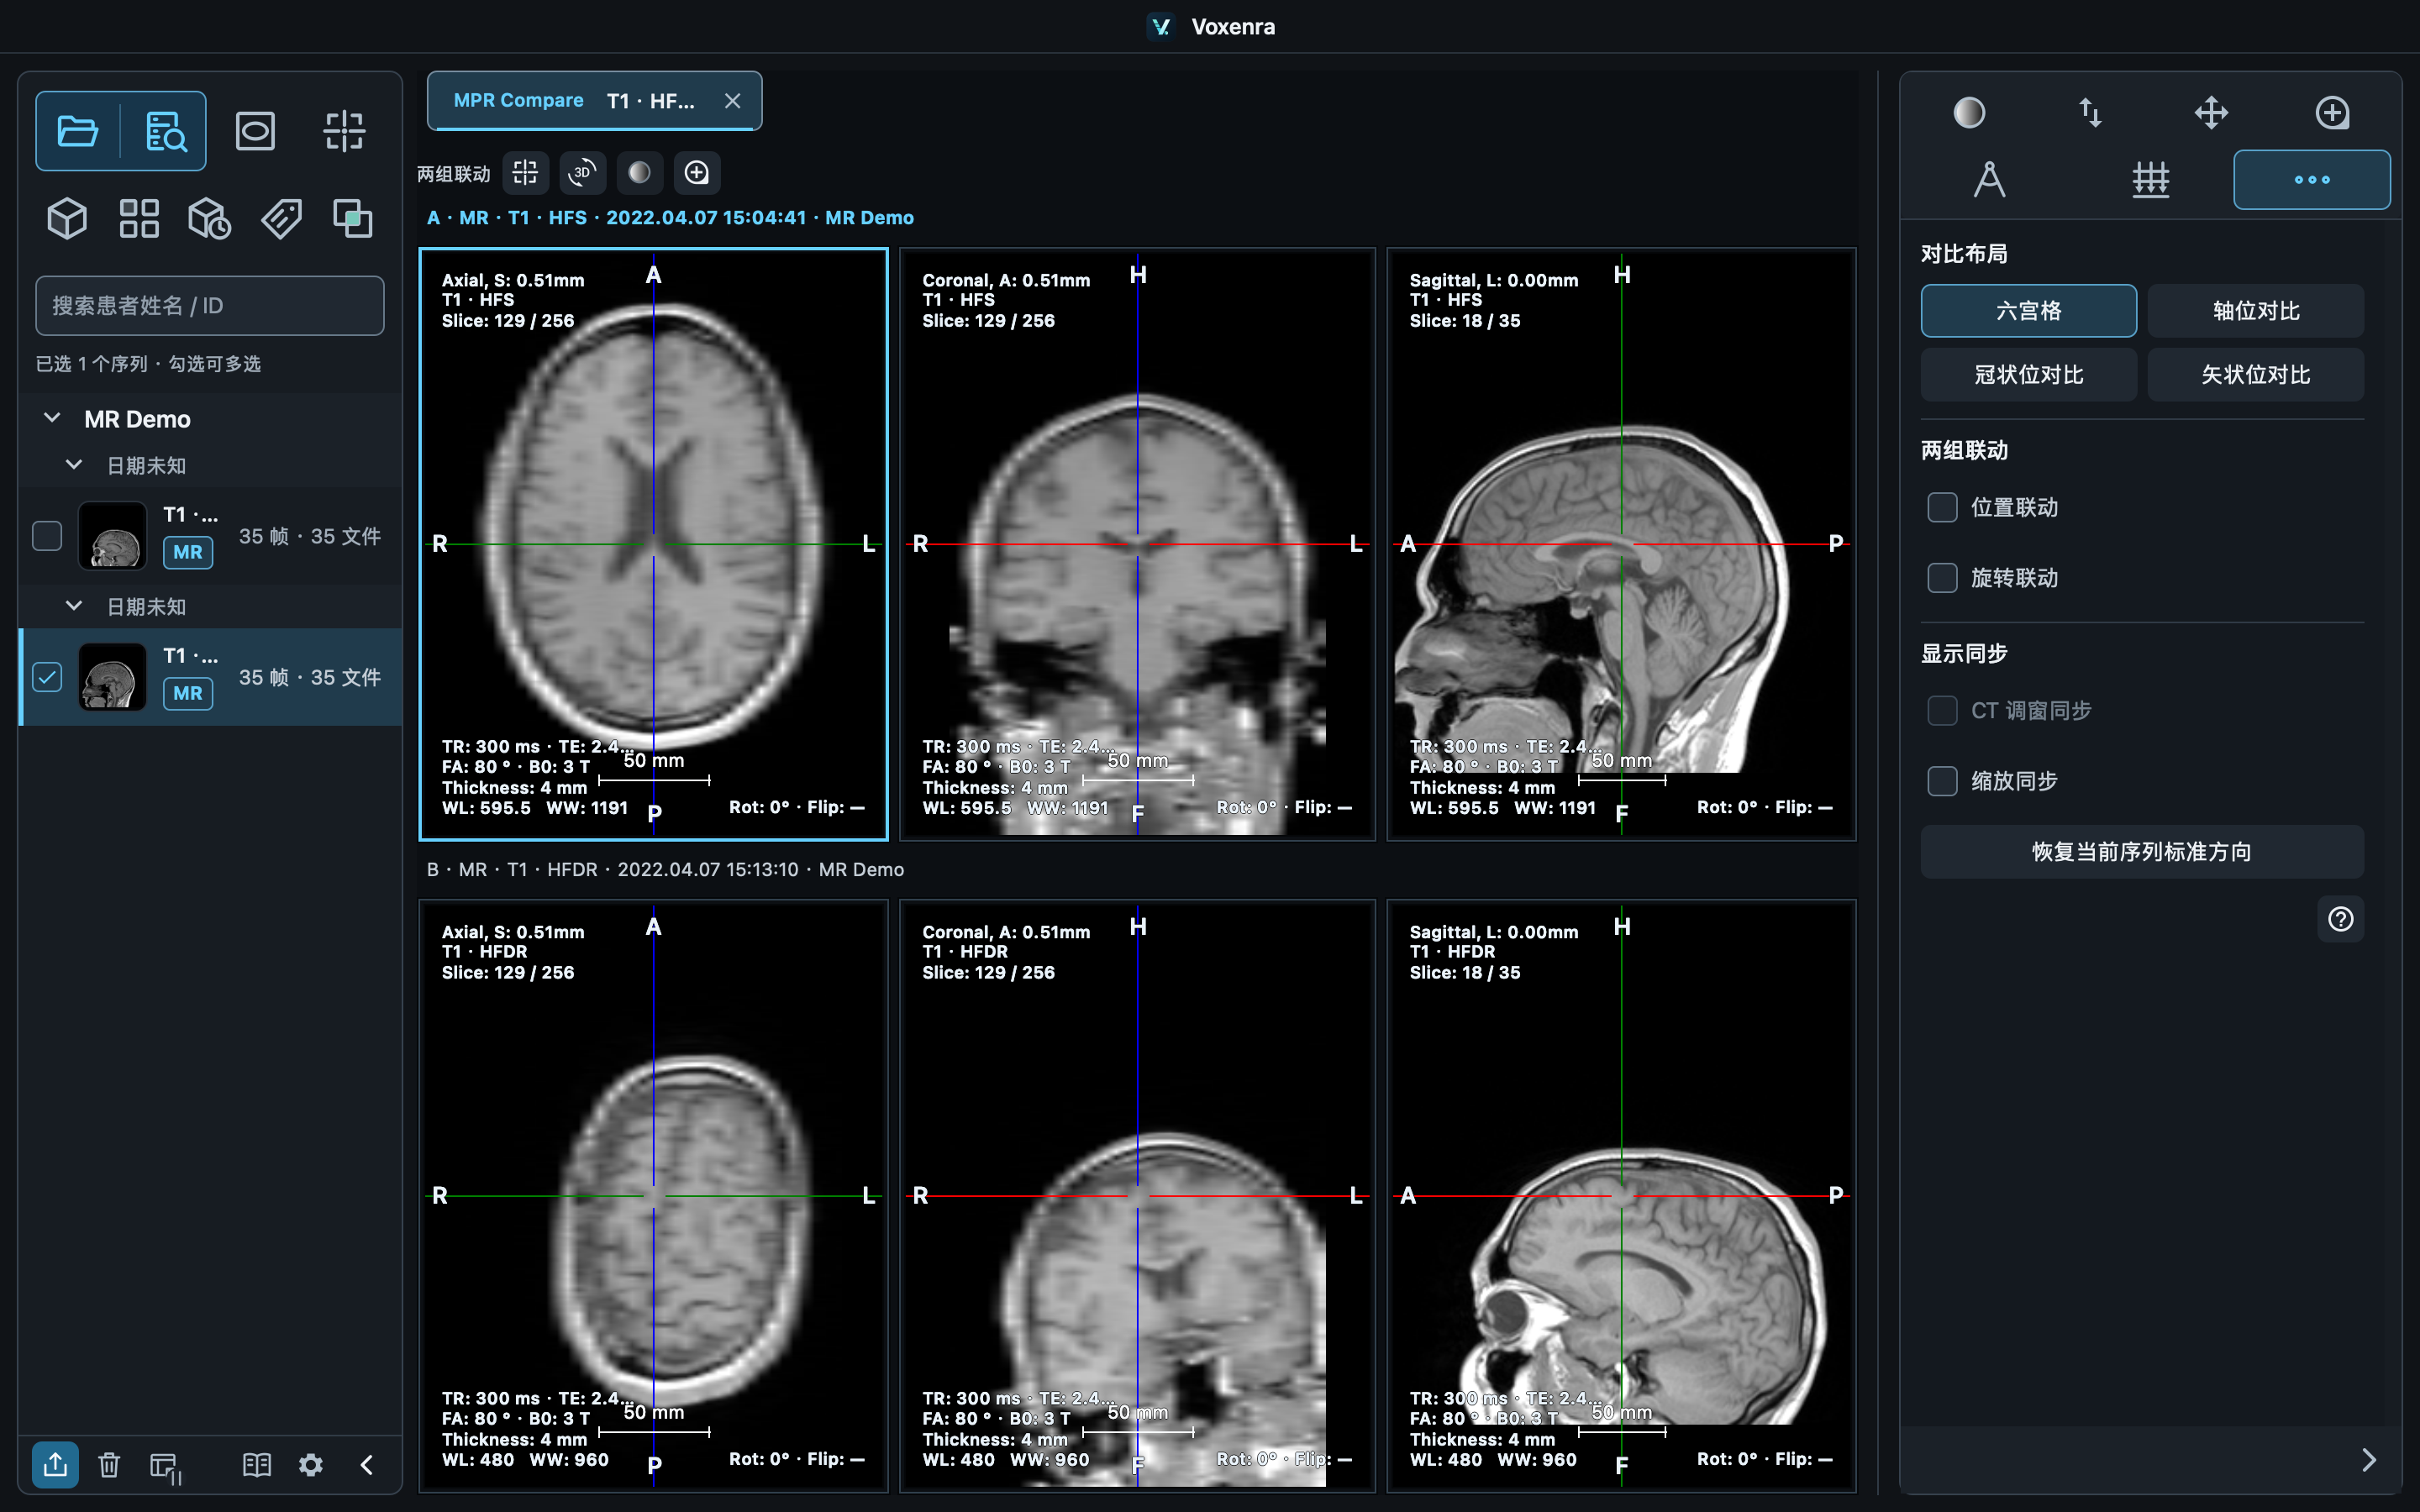Viewport: 2420px width, 1512px height.
Task: Select the pan move tool
Action: [x=2211, y=112]
